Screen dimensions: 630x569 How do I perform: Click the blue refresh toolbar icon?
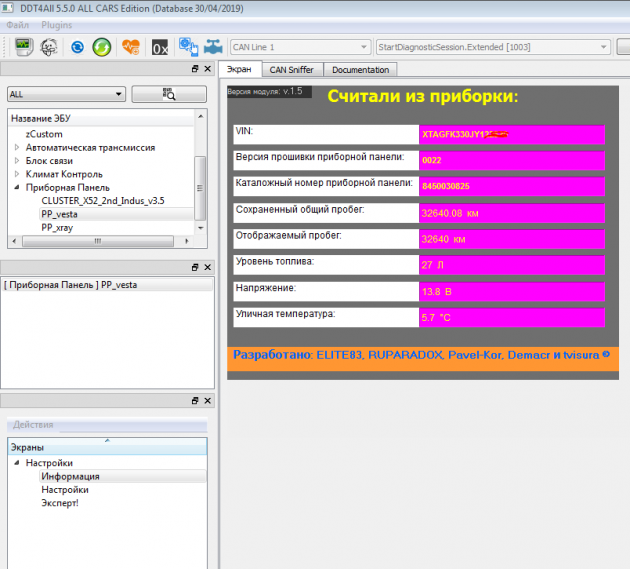78,47
